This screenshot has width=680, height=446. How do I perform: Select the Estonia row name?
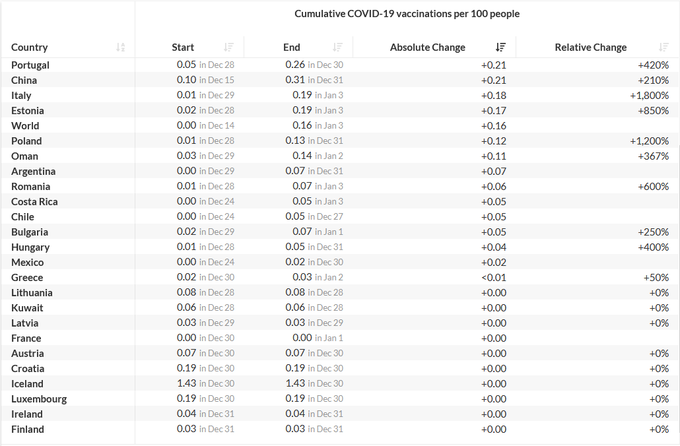tap(28, 111)
